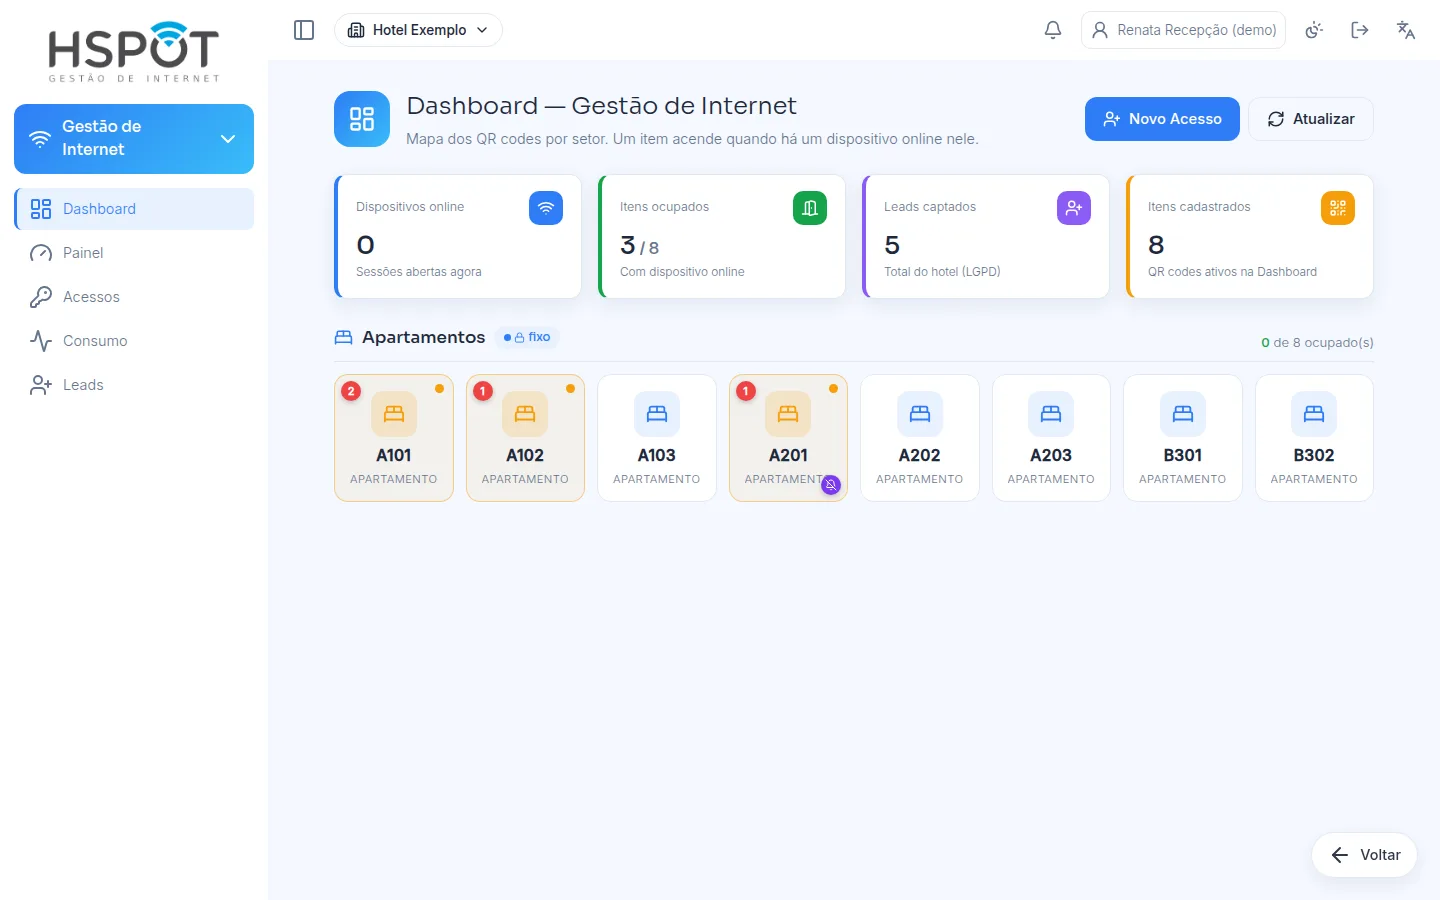Click the bed icon on A201
The image size is (1440, 900).
[x=788, y=414]
